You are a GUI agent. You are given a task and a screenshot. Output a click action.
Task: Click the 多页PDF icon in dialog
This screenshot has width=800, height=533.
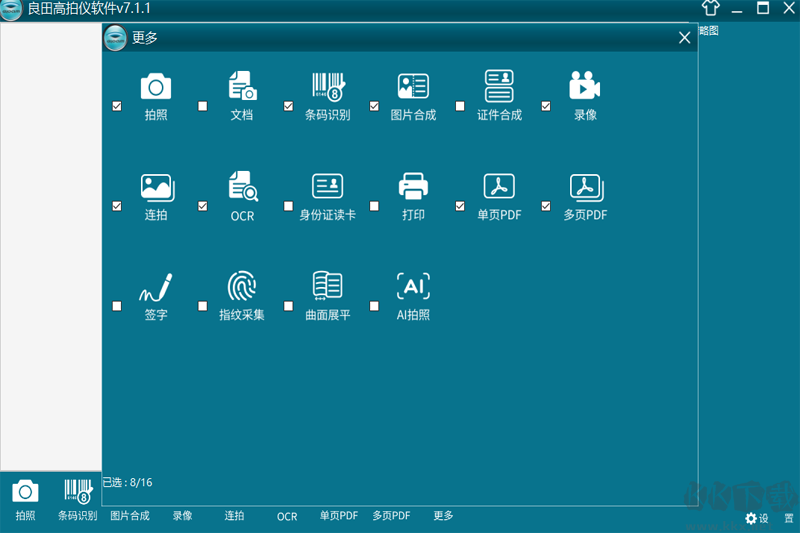(586, 187)
